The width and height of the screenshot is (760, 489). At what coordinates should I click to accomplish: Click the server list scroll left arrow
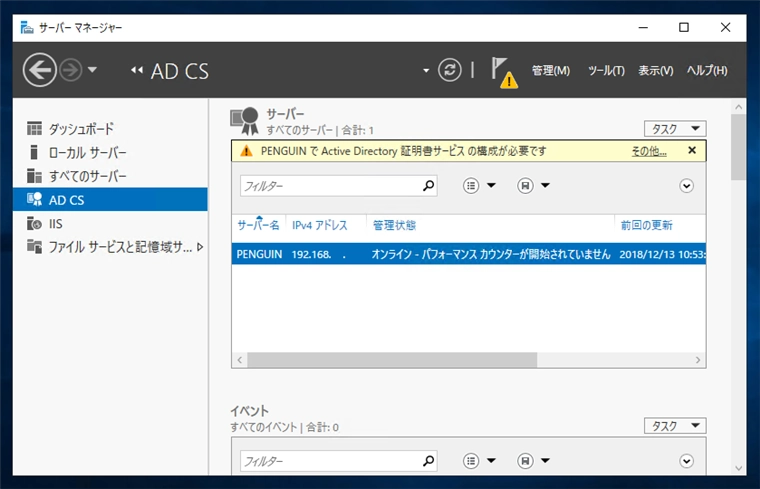(x=239, y=360)
